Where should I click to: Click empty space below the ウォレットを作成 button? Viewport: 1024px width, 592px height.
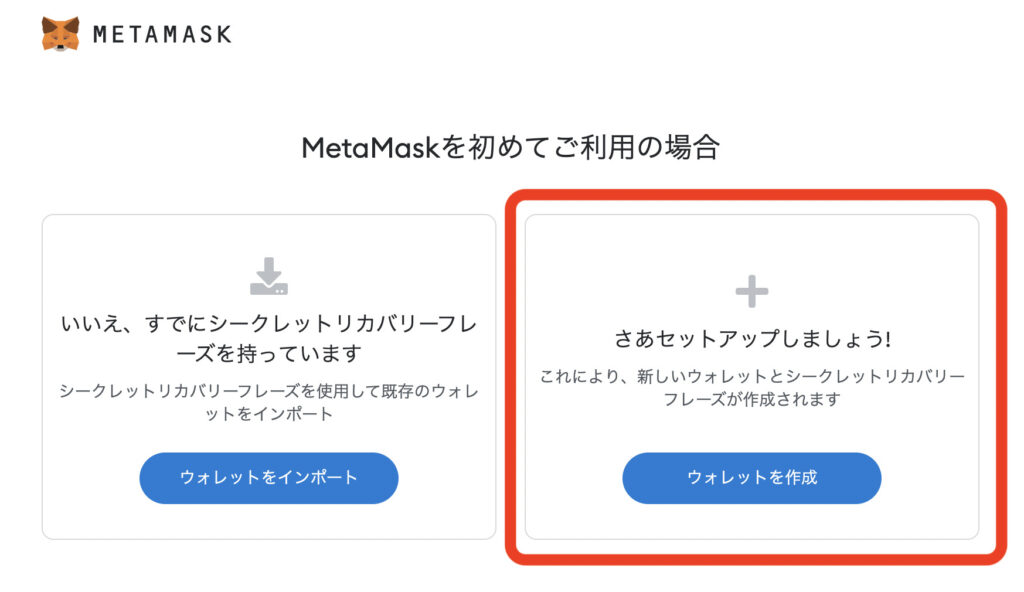[751, 520]
